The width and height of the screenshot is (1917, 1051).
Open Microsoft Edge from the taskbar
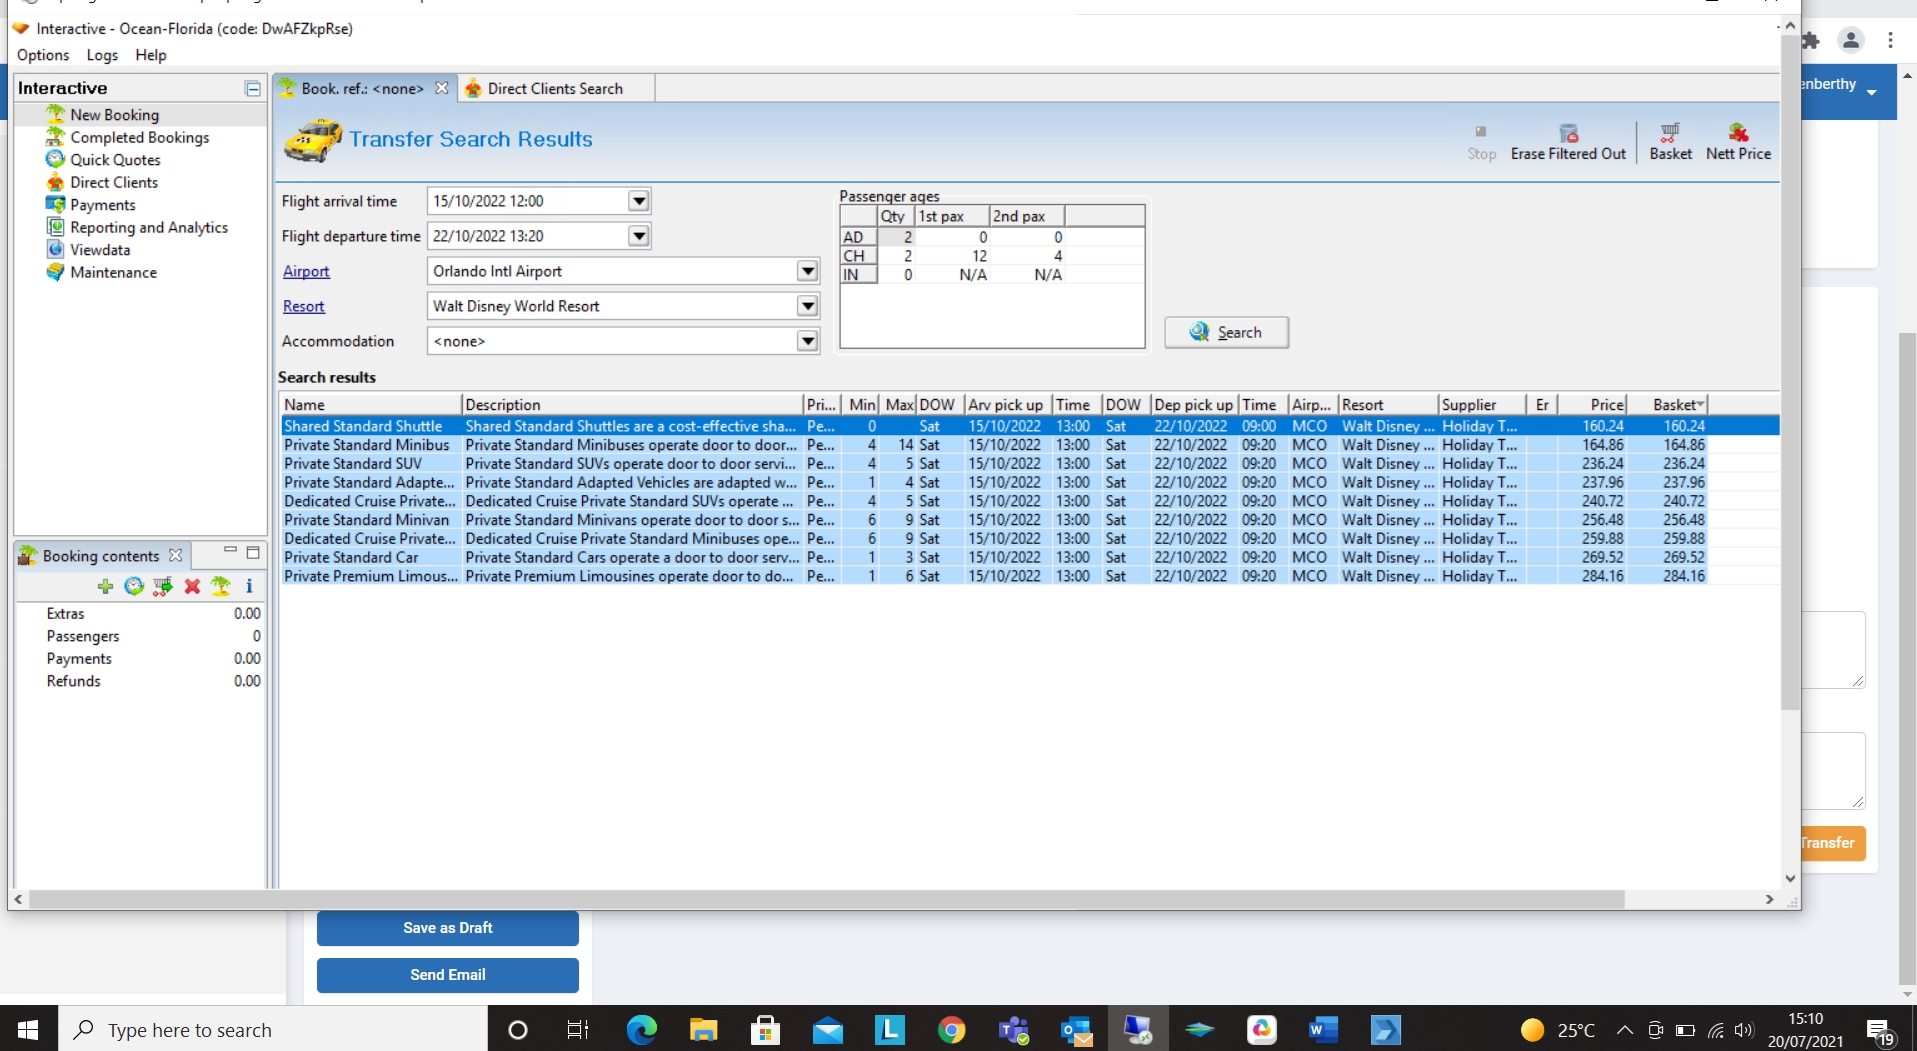point(642,1029)
